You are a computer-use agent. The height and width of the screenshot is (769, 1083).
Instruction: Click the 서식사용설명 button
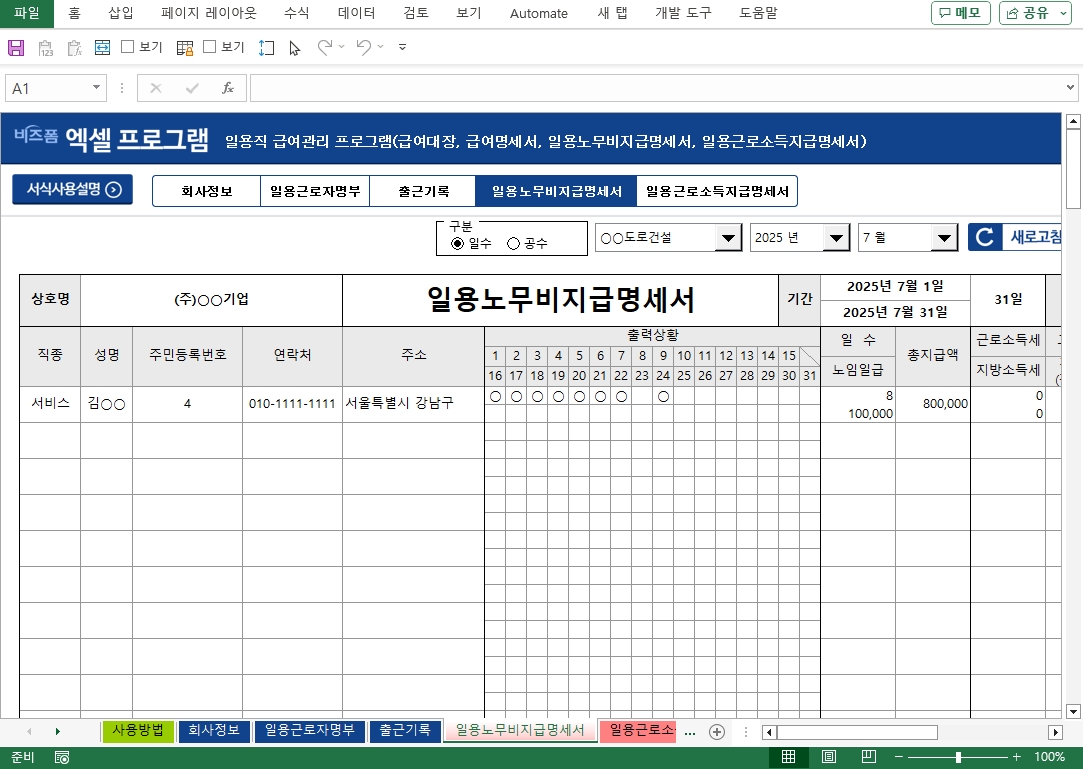72,189
